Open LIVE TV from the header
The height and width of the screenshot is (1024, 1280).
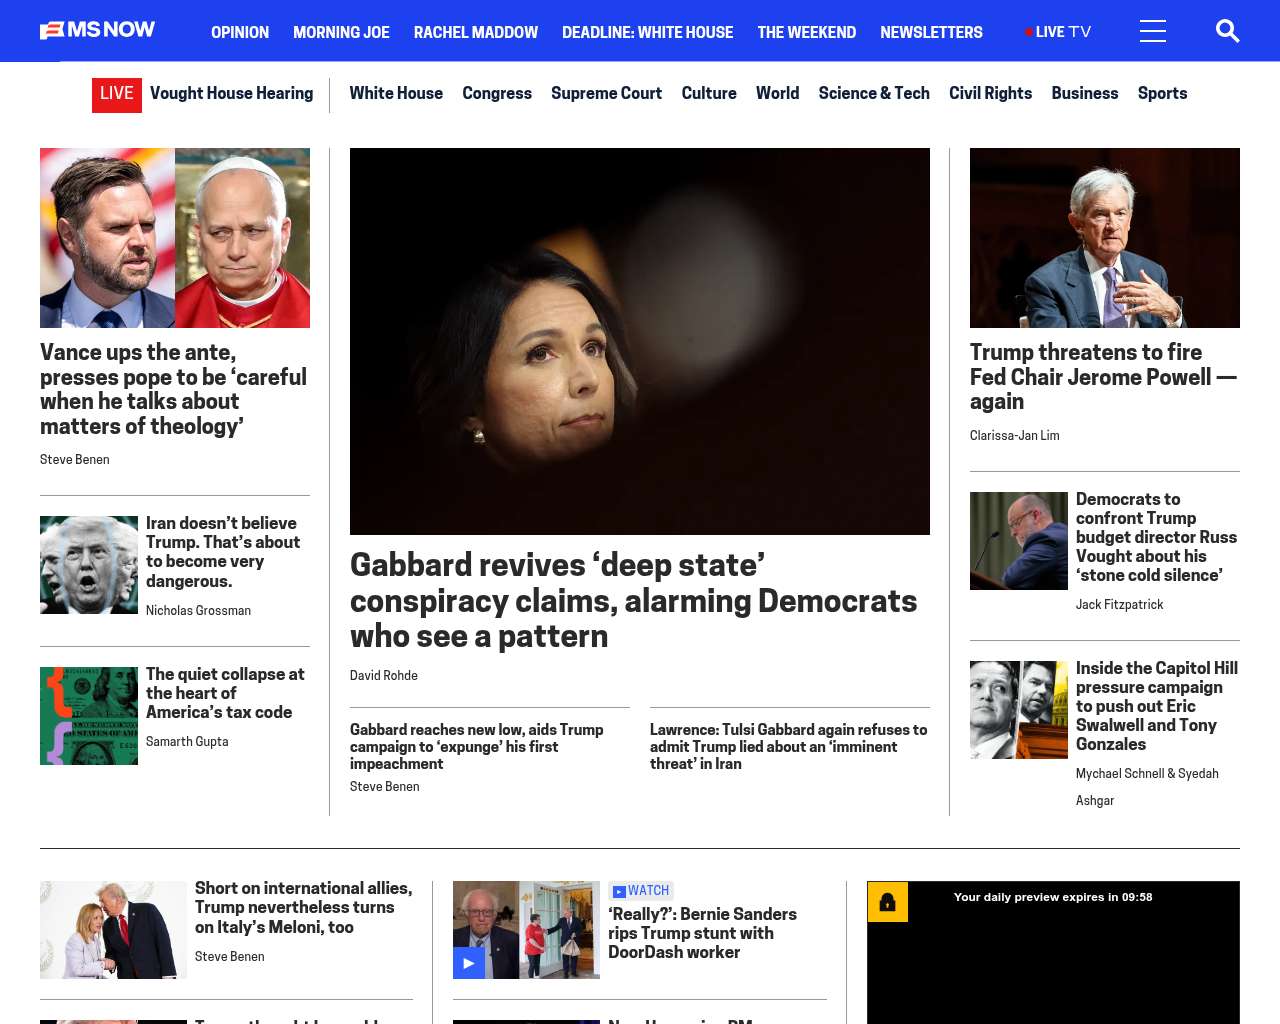coord(1058,32)
